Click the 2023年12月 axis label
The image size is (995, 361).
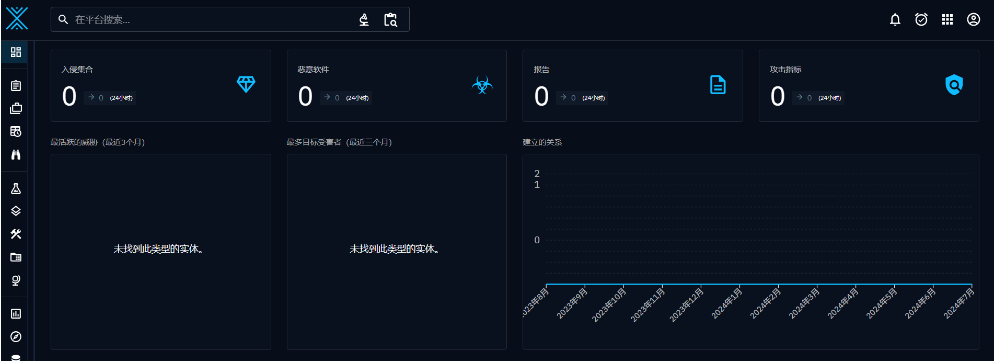point(687,304)
